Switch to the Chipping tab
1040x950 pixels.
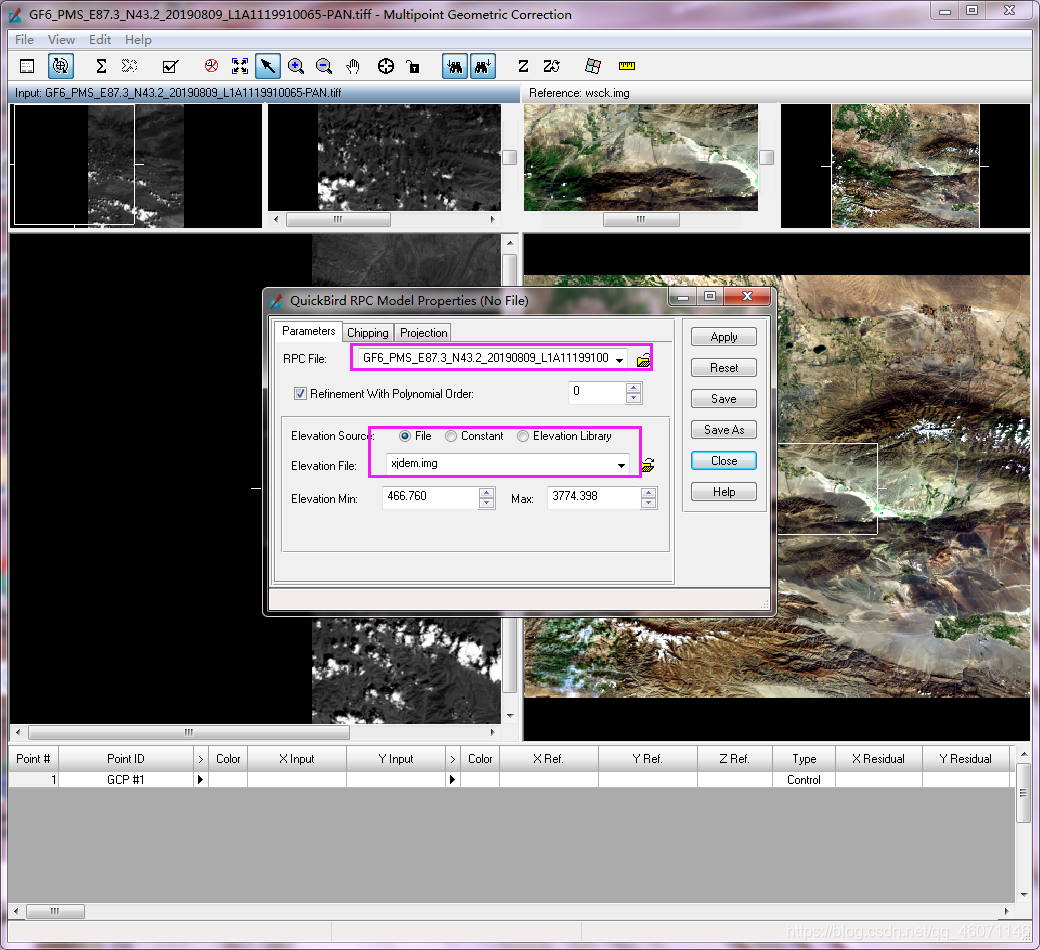click(x=367, y=332)
